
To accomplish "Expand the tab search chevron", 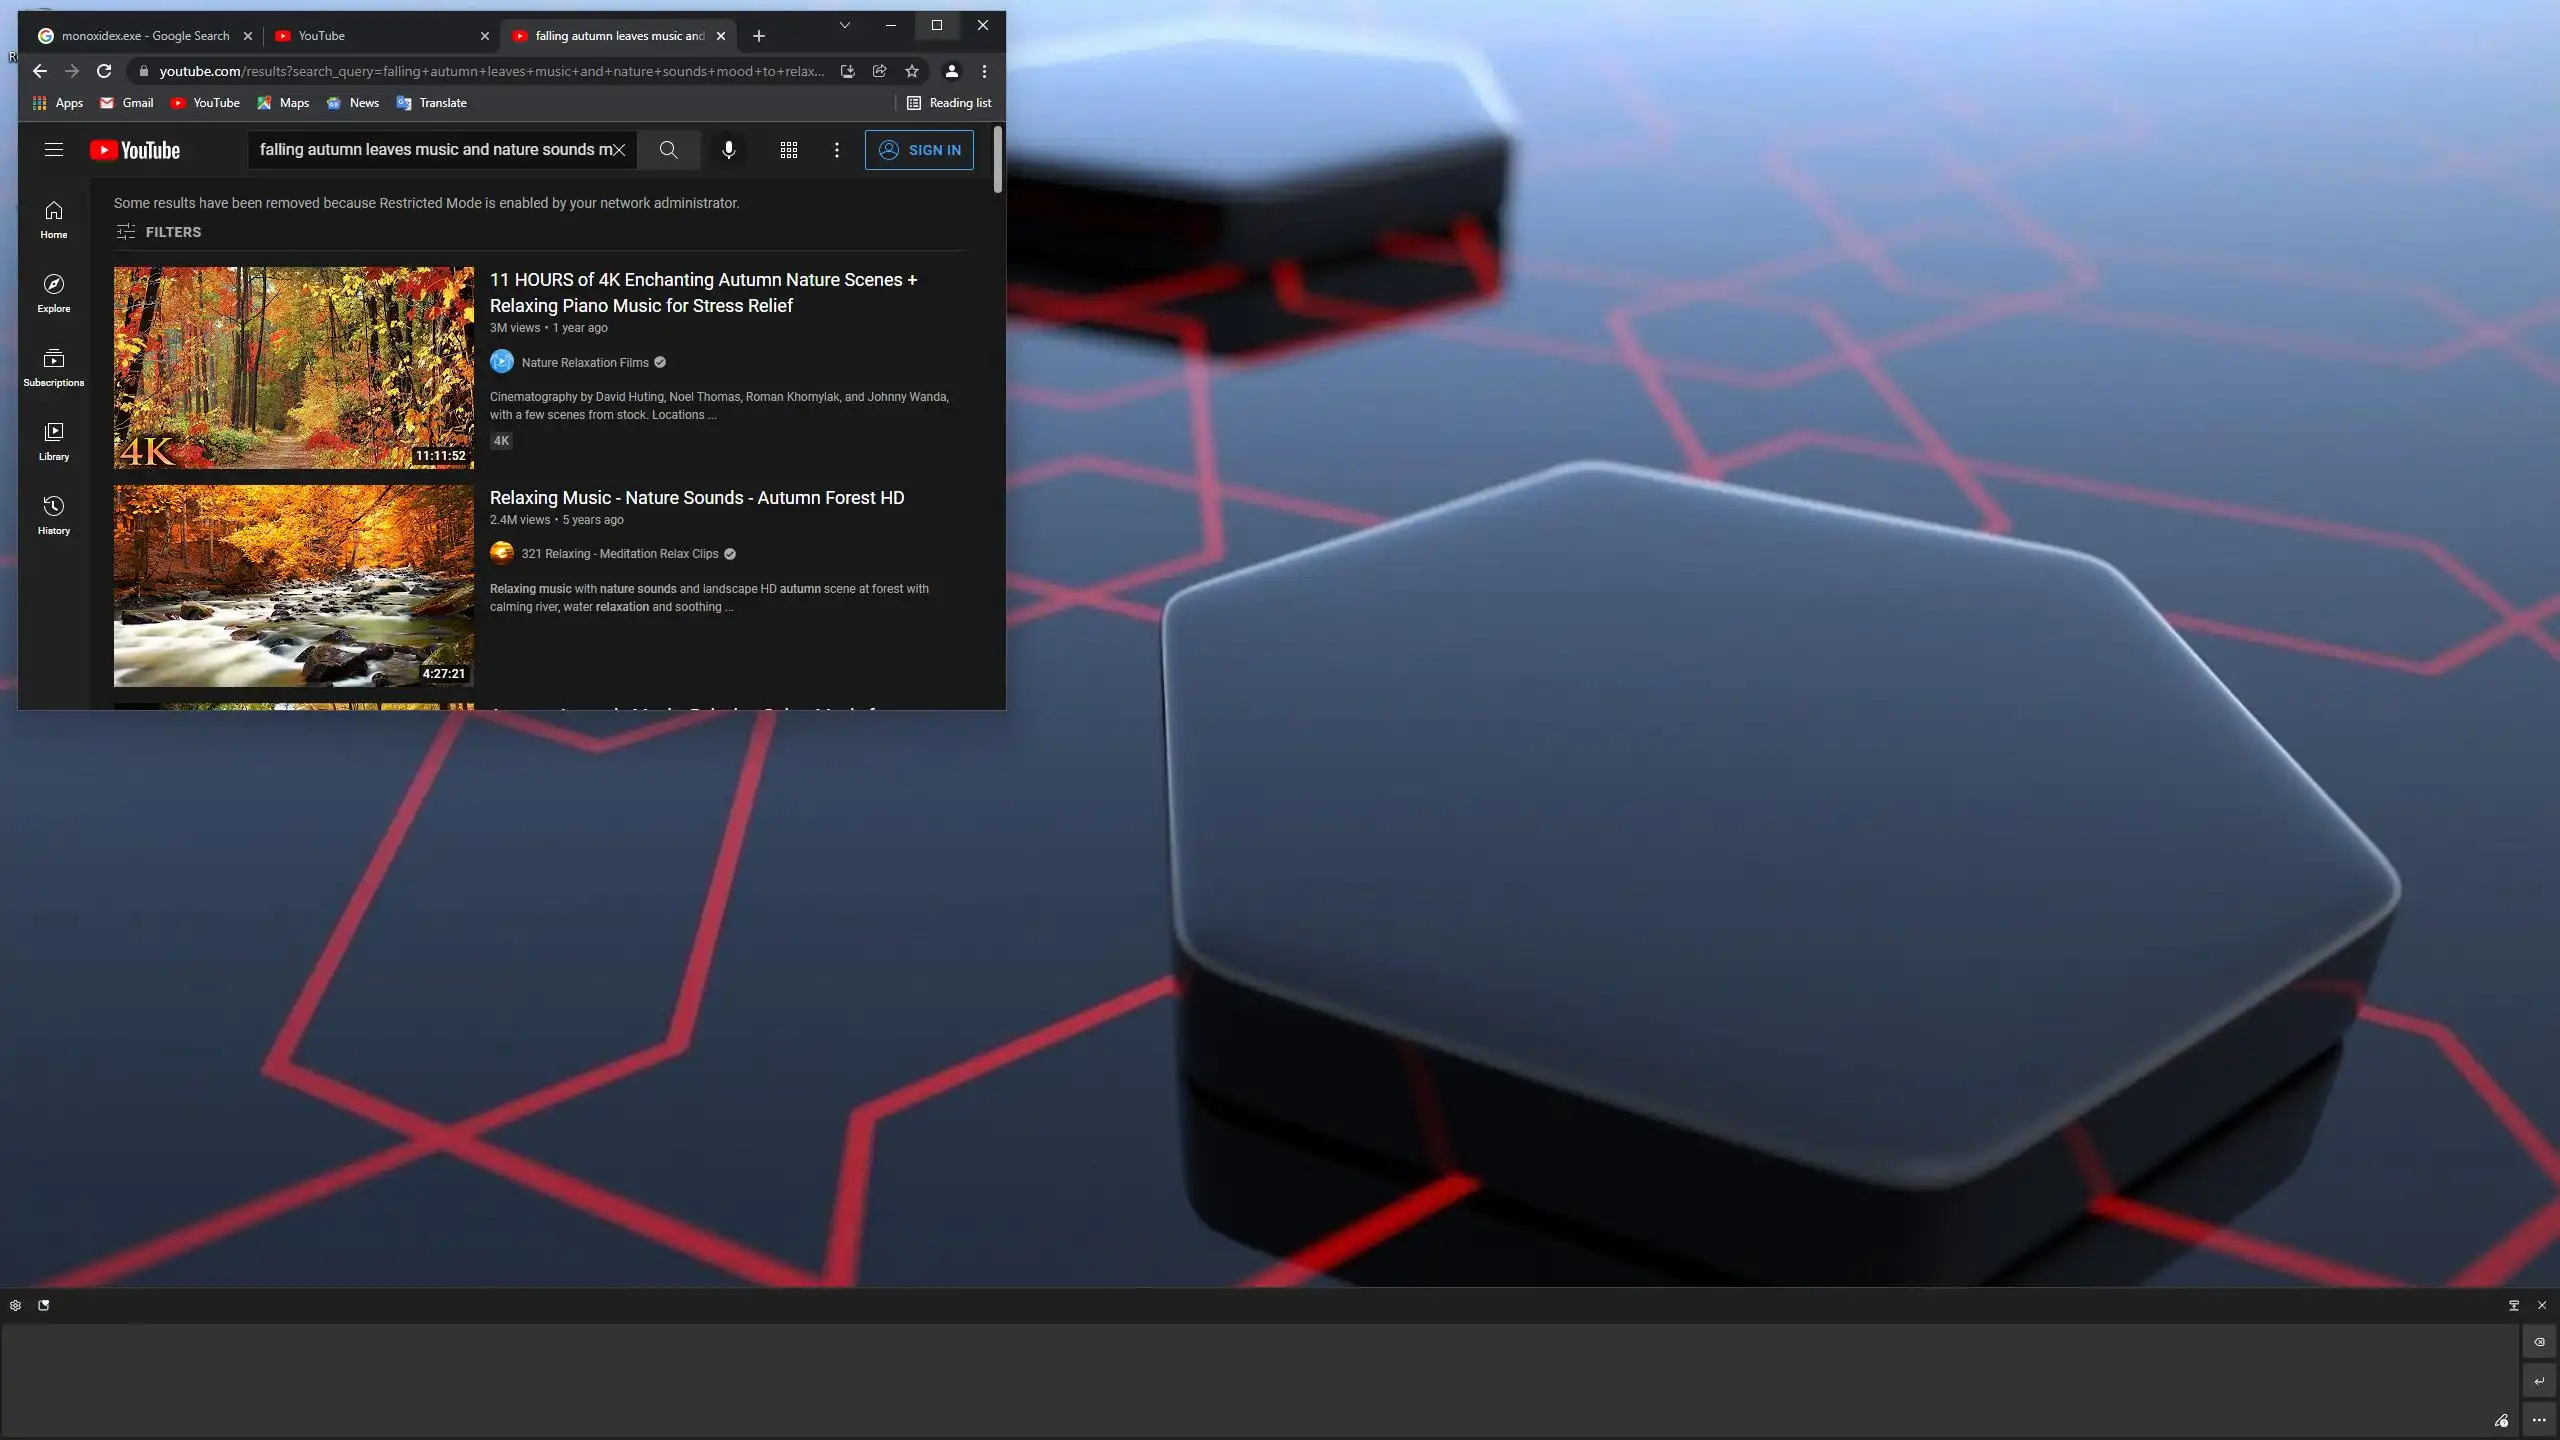I will pos(845,25).
